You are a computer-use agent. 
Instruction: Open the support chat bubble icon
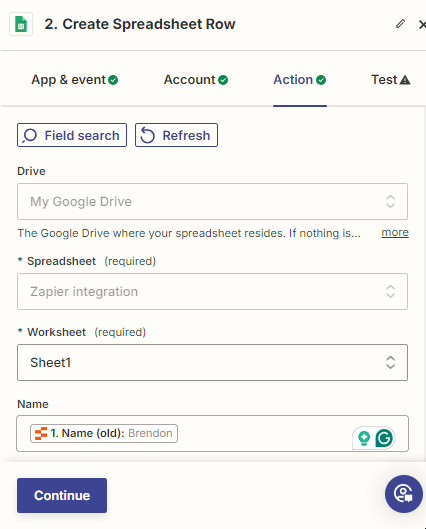coord(404,494)
